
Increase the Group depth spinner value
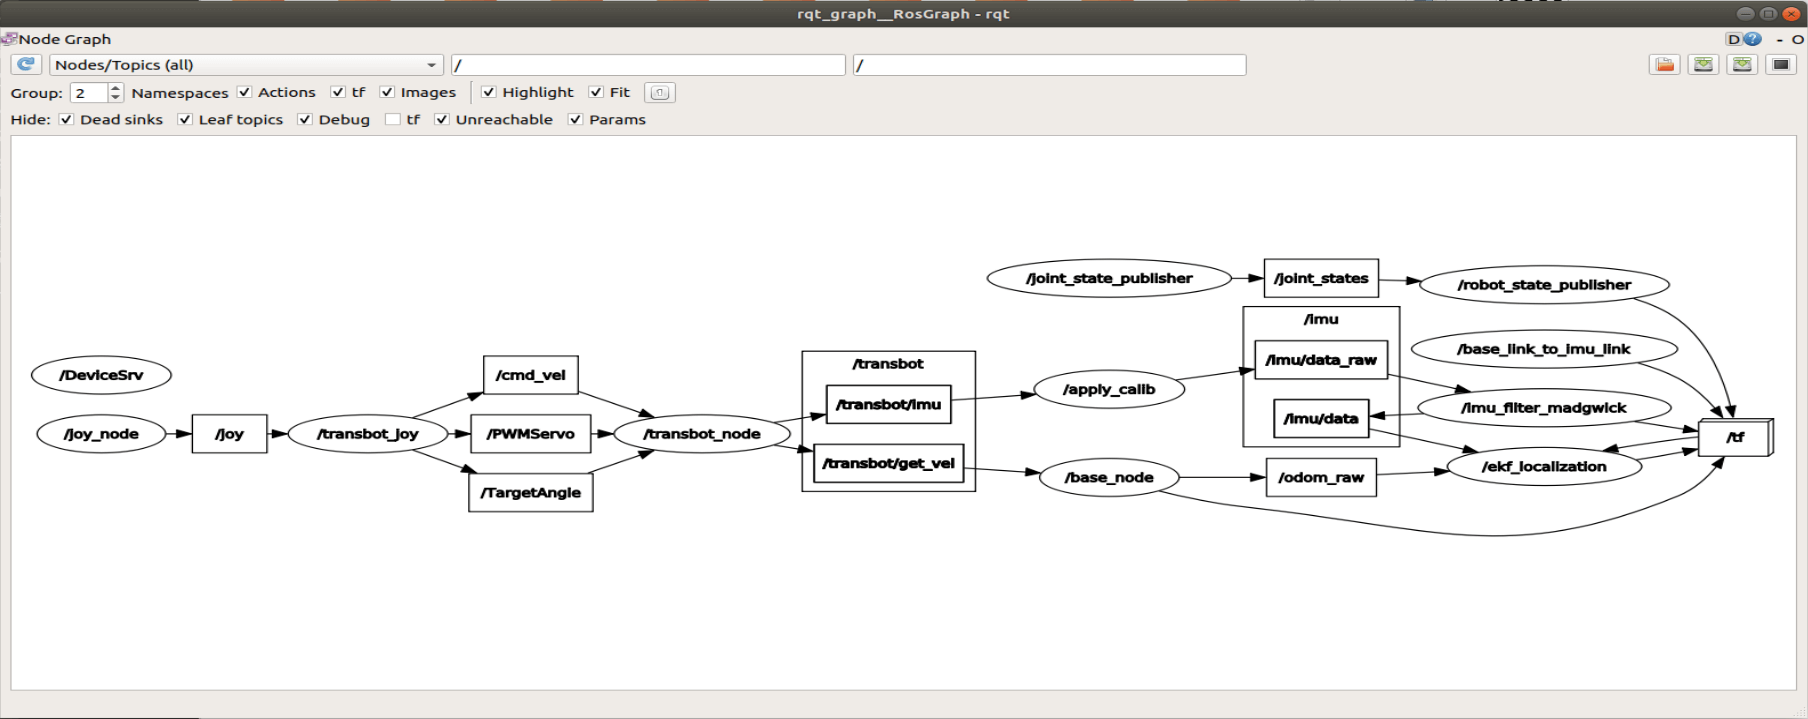click(x=116, y=88)
